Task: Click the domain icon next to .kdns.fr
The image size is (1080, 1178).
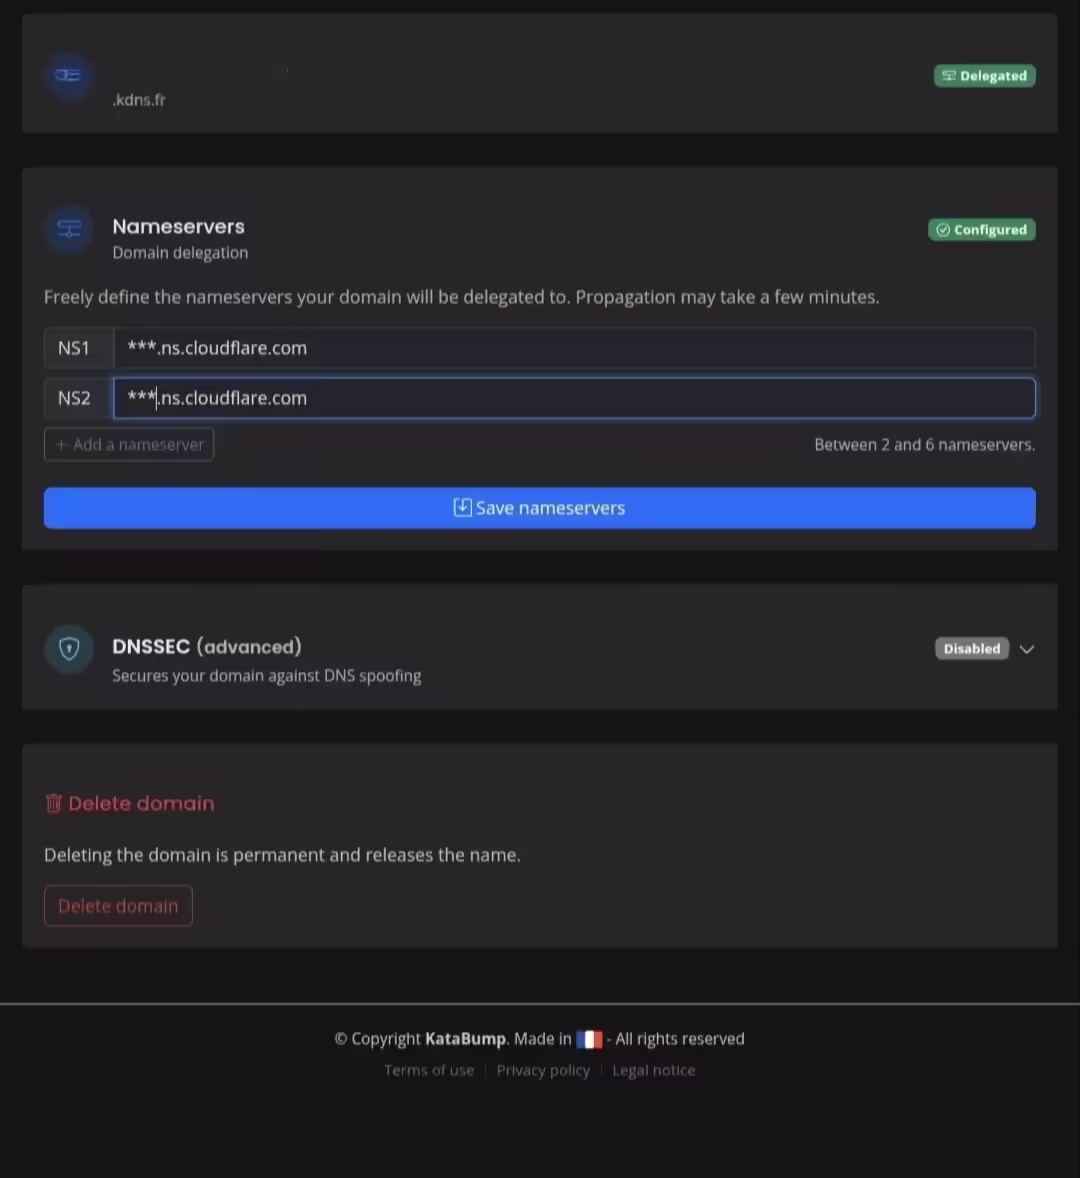Action: 68,75
